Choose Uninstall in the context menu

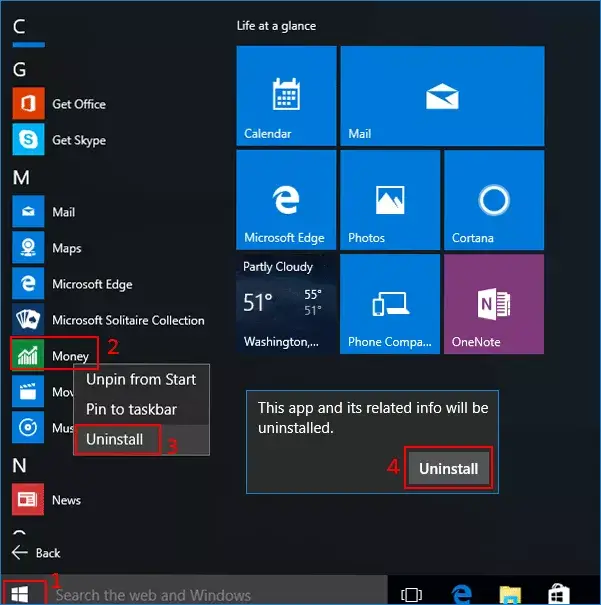point(141,439)
